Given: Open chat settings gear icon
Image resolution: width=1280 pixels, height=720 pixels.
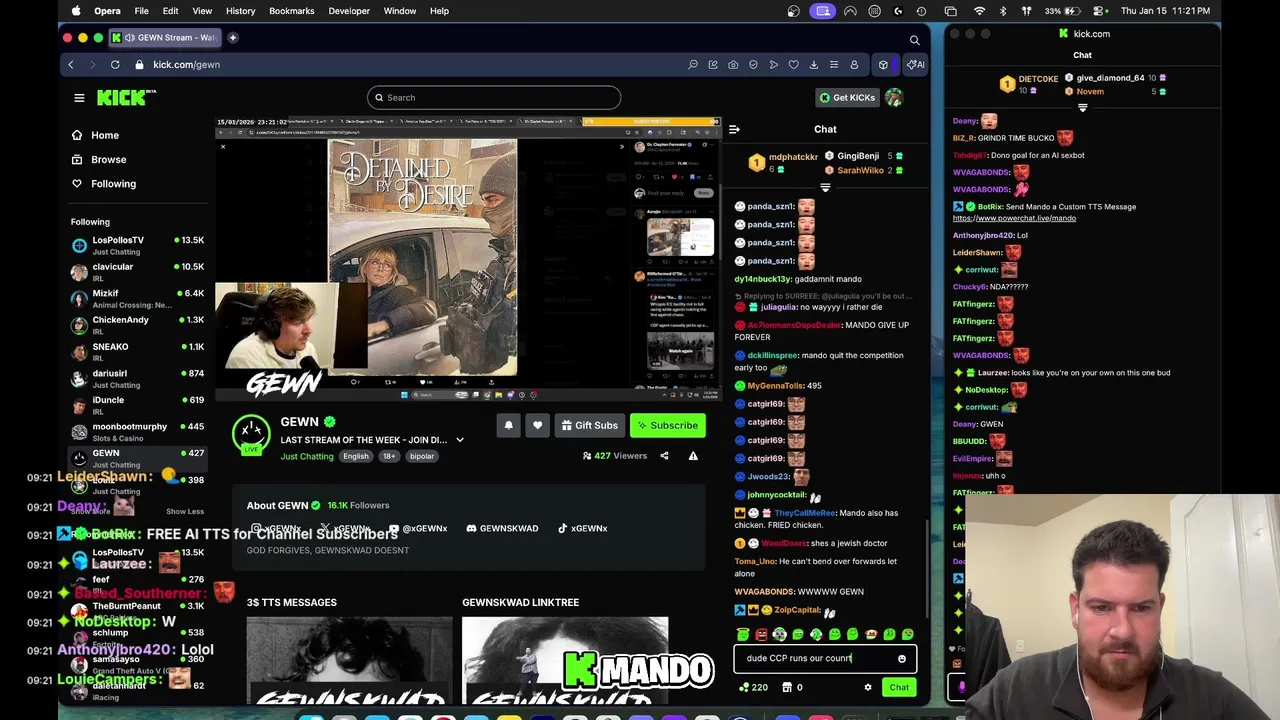Looking at the screenshot, I should tap(868, 688).
